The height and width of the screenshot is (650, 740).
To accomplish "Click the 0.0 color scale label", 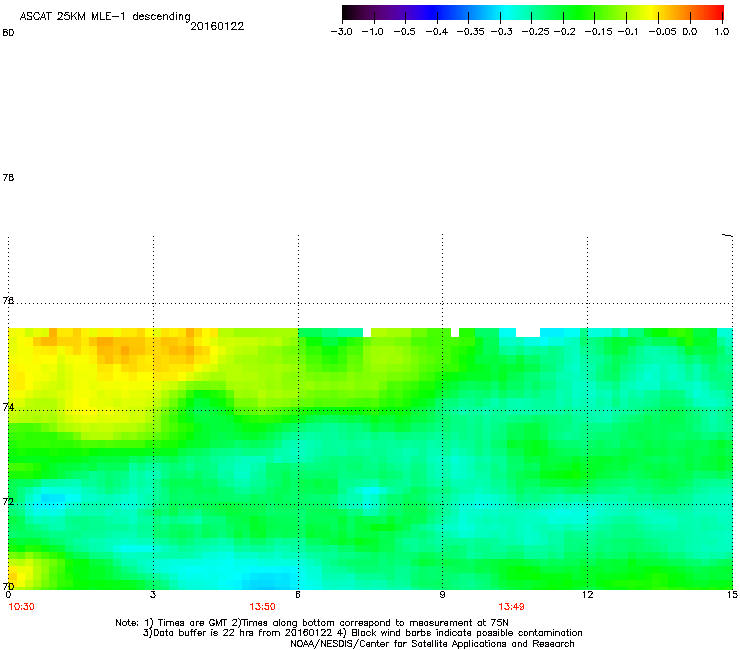I will [x=690, y=32].
